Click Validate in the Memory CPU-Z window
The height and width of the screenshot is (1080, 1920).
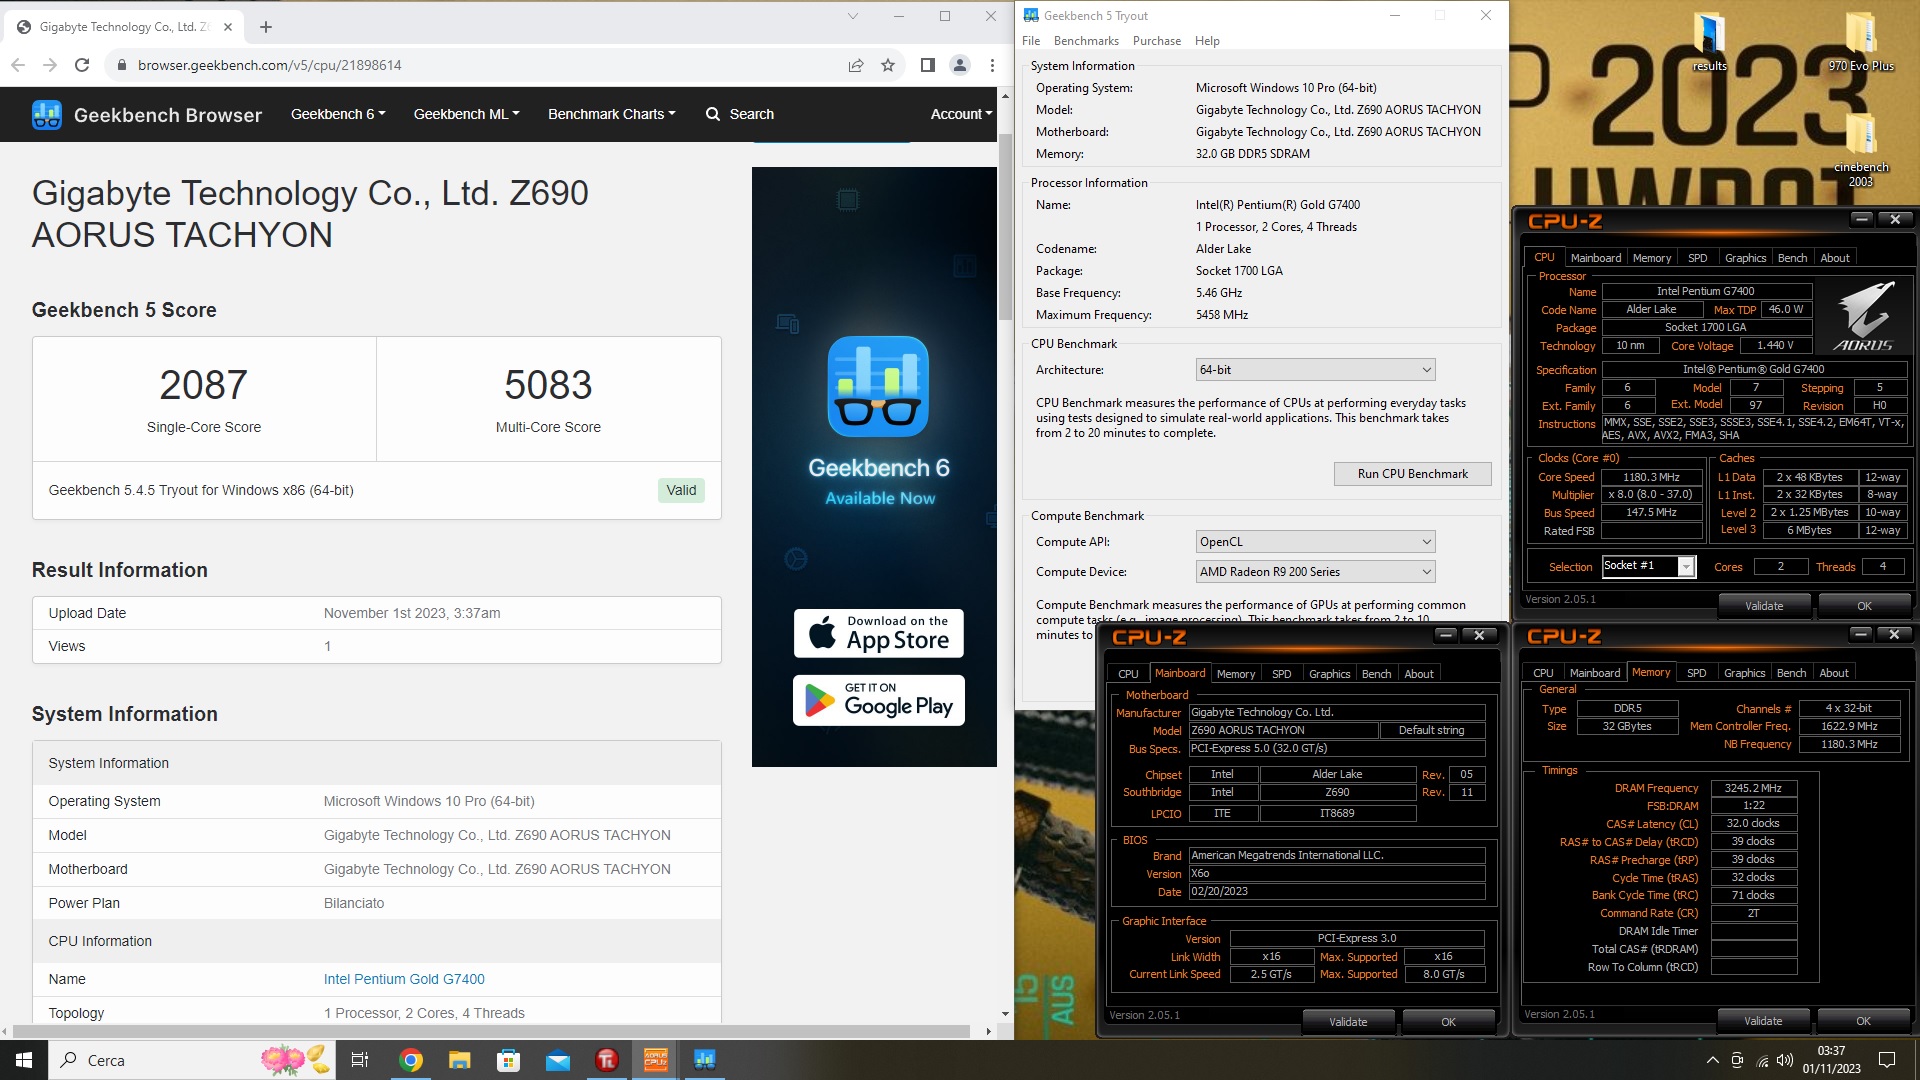[1763, 1021]
